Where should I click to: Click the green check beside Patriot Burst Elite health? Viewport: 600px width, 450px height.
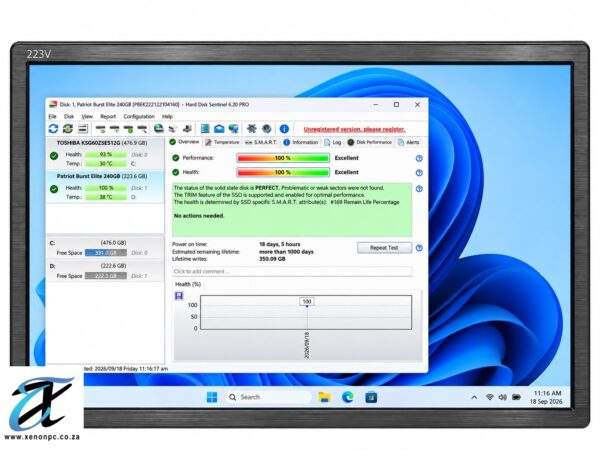(54, 189)
